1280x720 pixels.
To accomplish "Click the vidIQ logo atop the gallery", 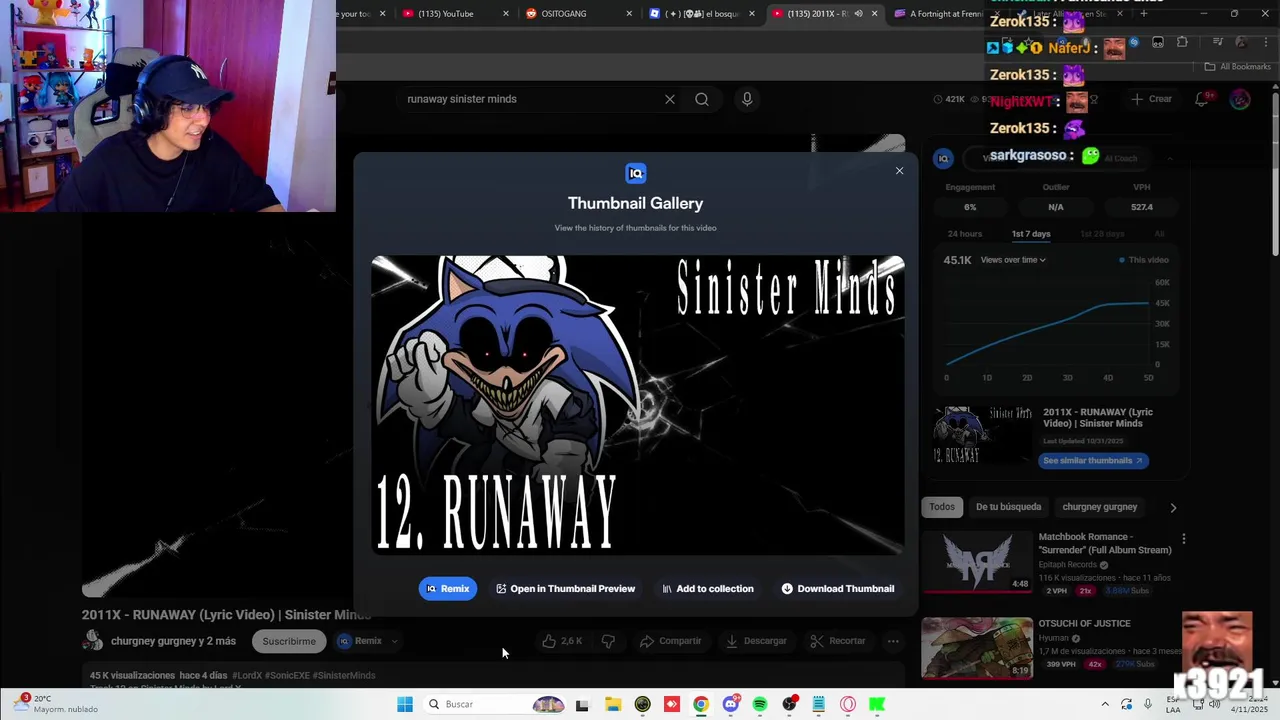I will point(635,173).
